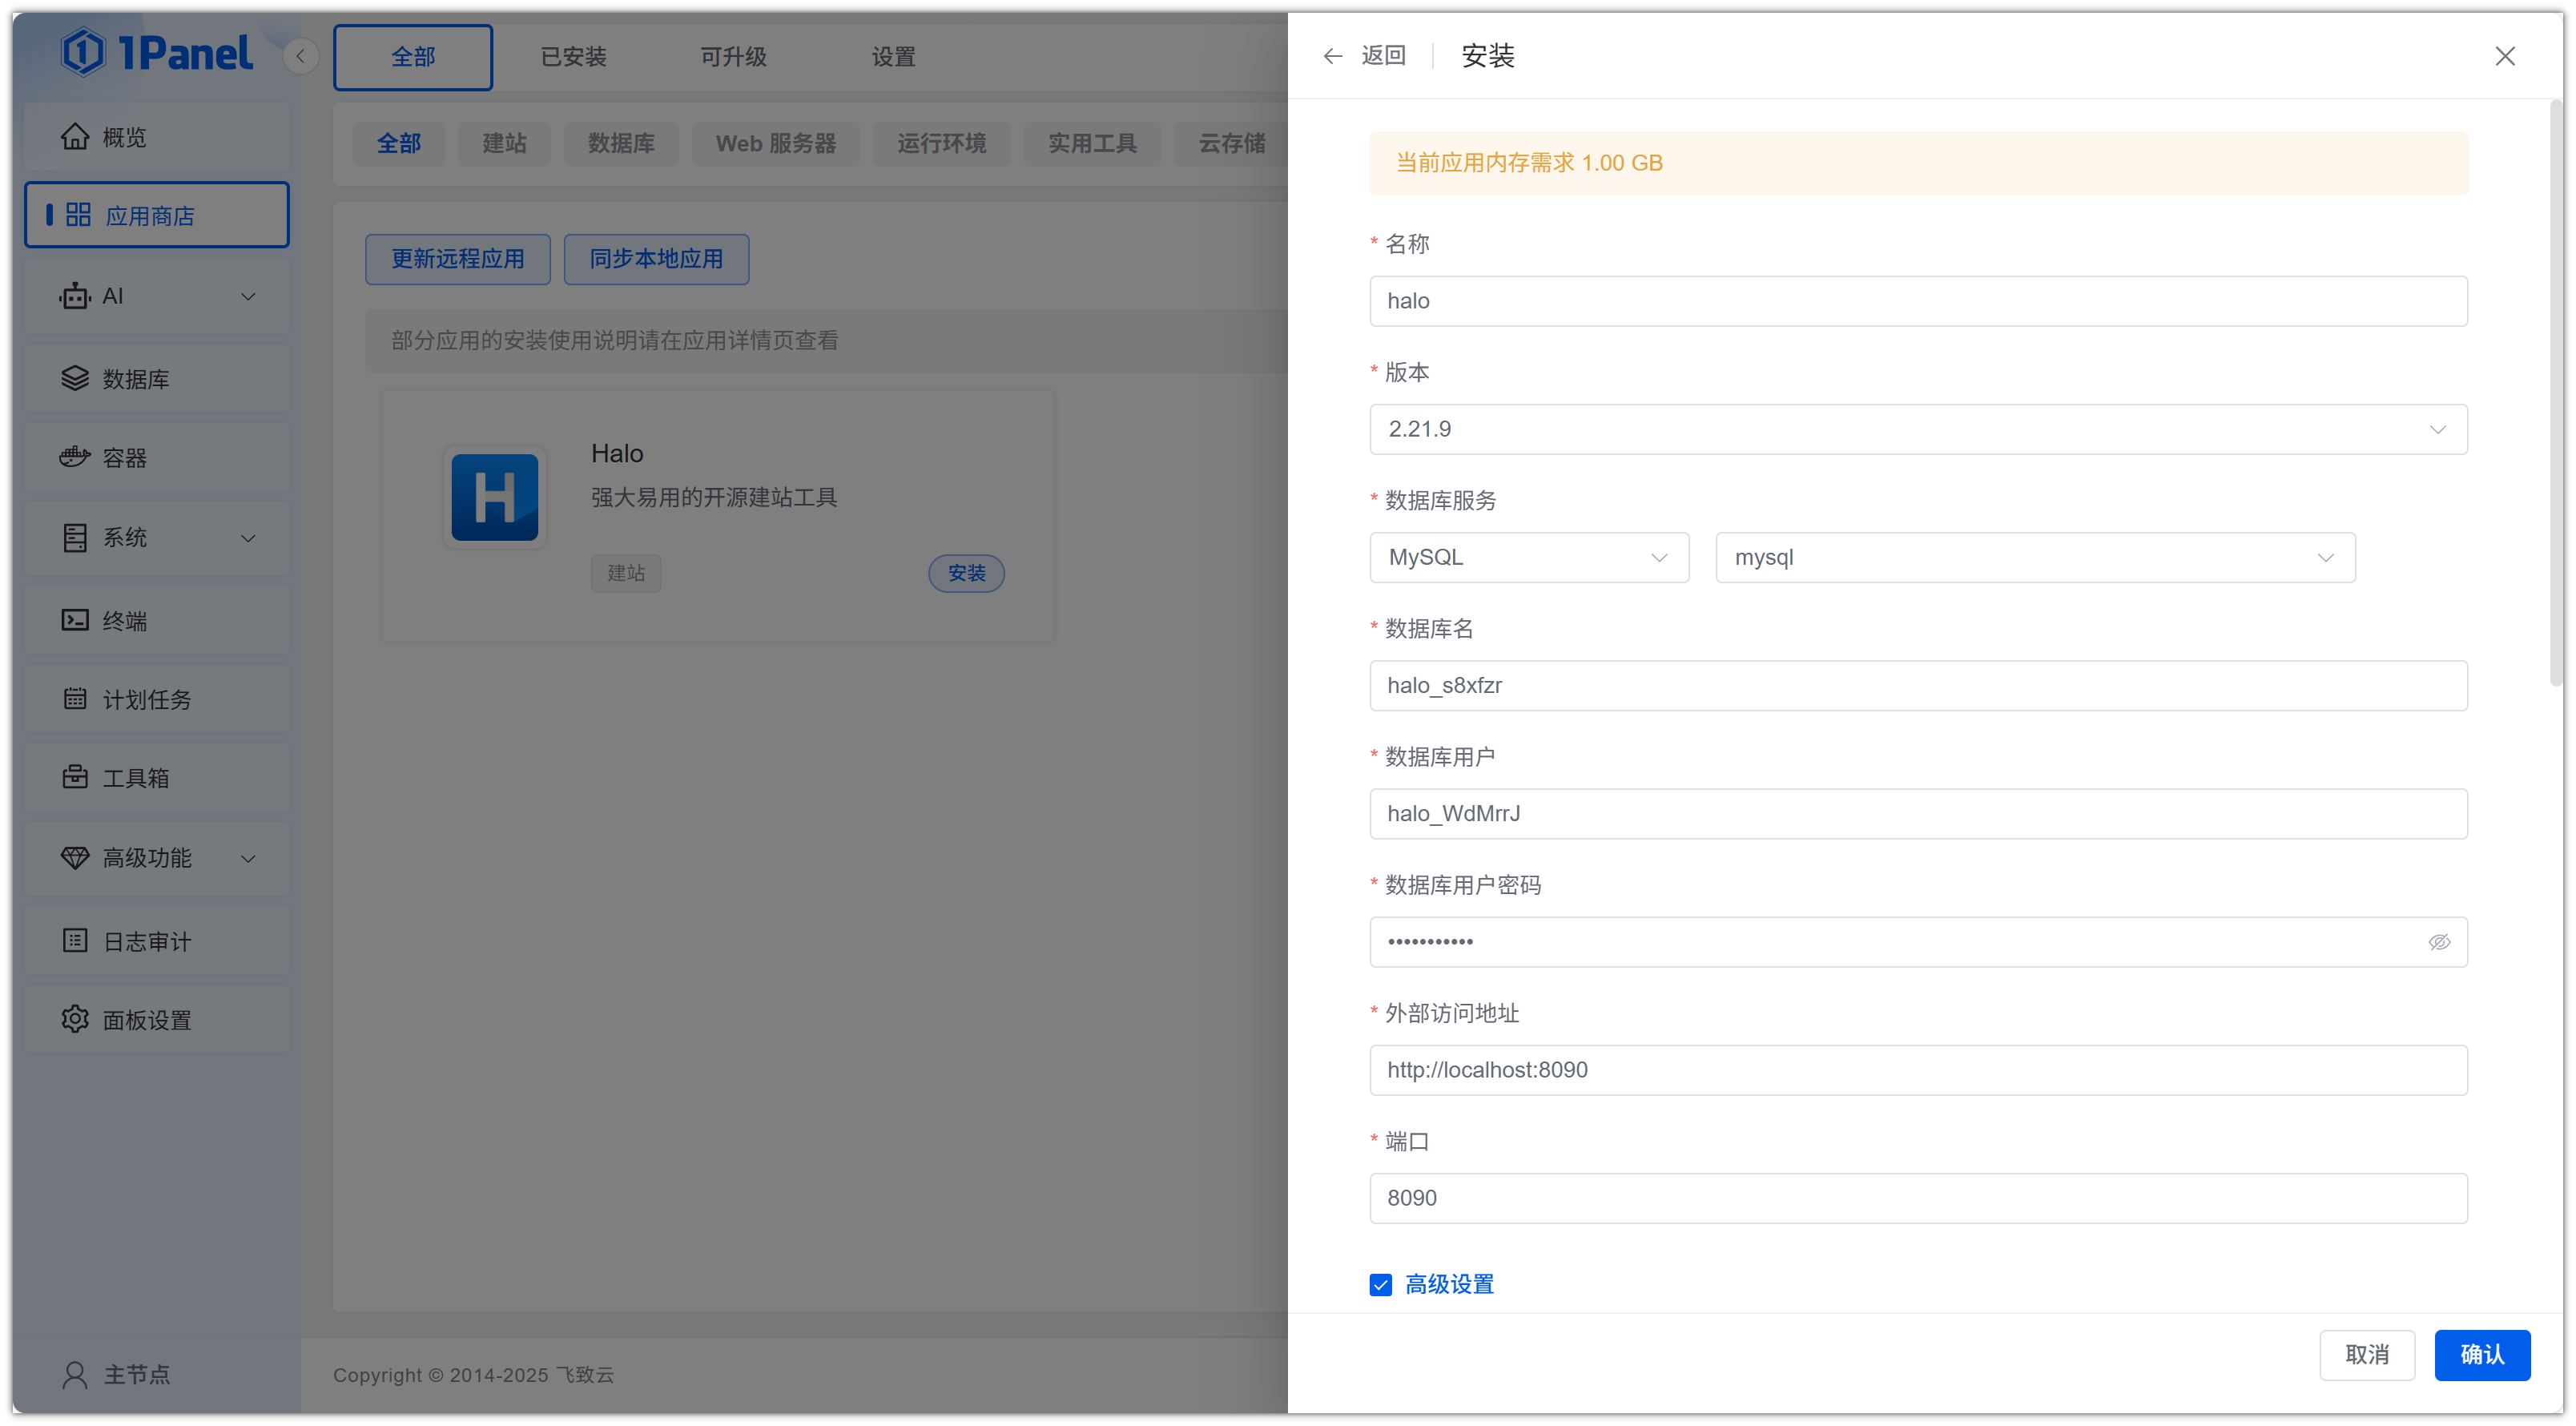
Task: Collapse the sidebar with chevron toggle
Action: coord(300,56)
